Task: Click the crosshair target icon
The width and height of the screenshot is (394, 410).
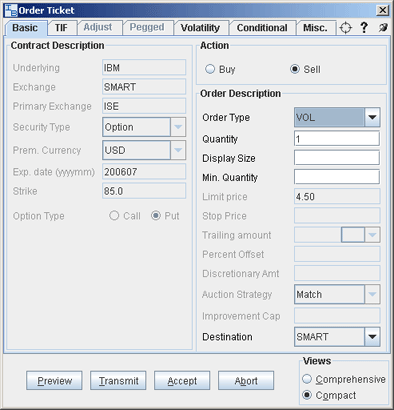Action: [x=345, y=28]
